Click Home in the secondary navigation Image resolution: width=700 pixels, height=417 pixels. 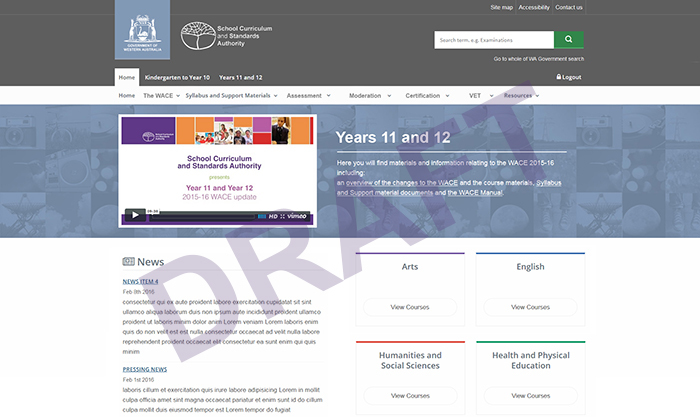pos(127,96)
